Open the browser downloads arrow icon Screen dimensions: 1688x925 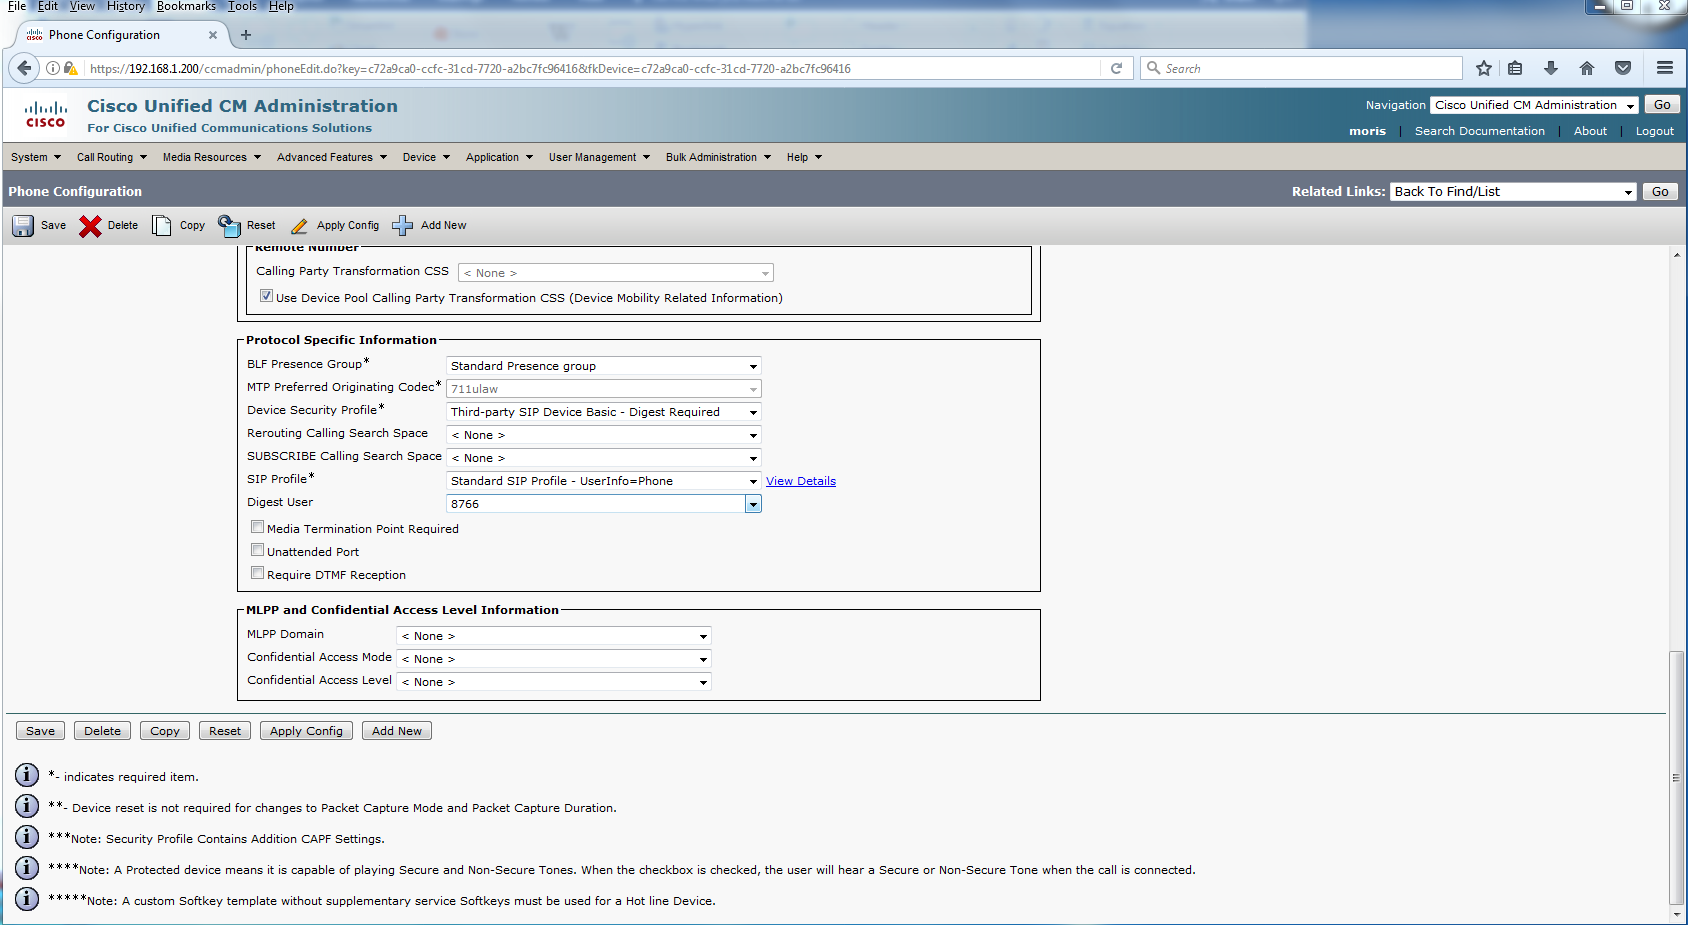(x=1551, y=68)
